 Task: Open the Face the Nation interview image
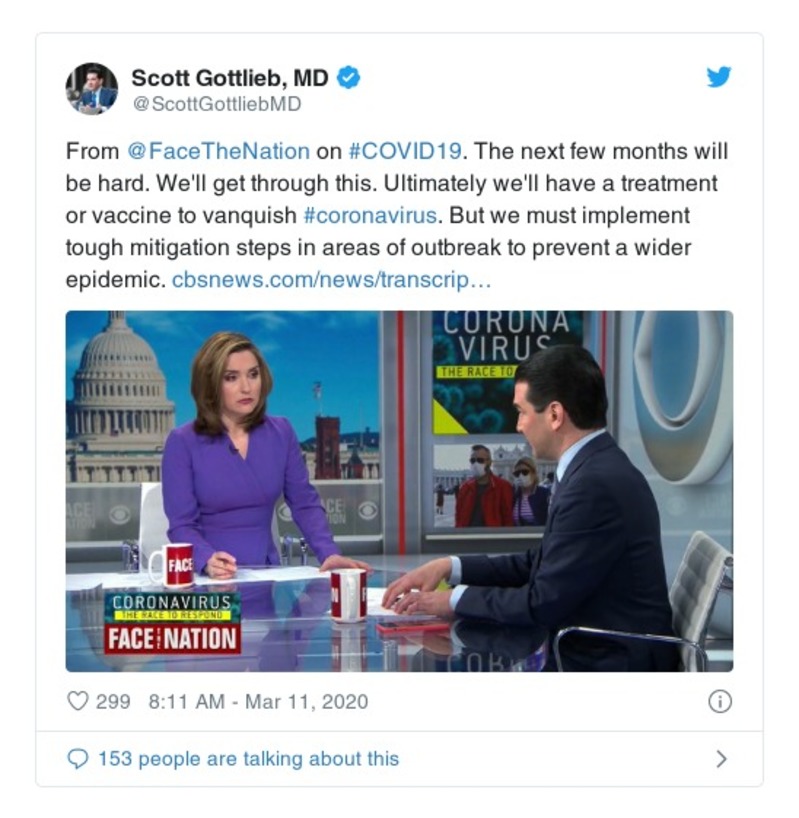click(x=400, y=491)
